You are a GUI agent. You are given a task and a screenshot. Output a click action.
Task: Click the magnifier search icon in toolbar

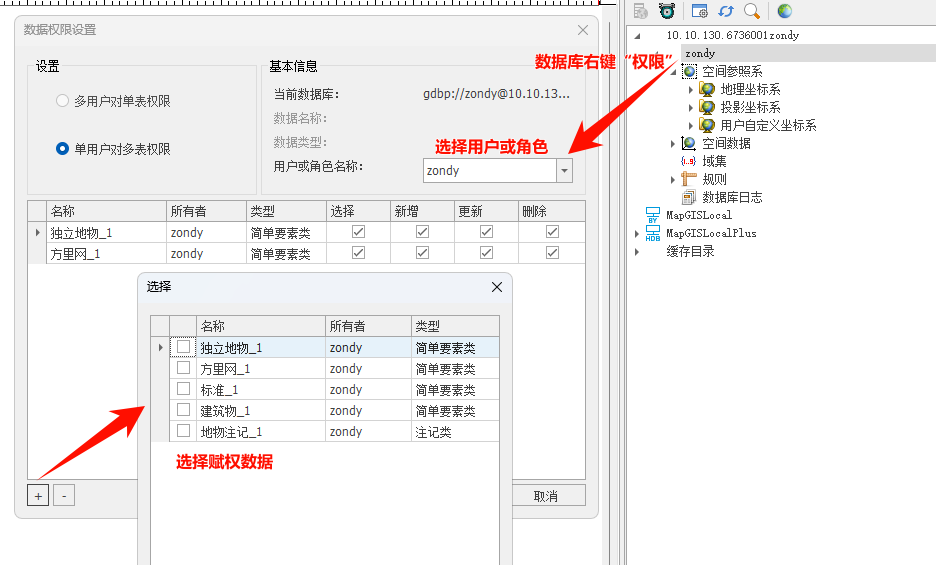(752, 11)
